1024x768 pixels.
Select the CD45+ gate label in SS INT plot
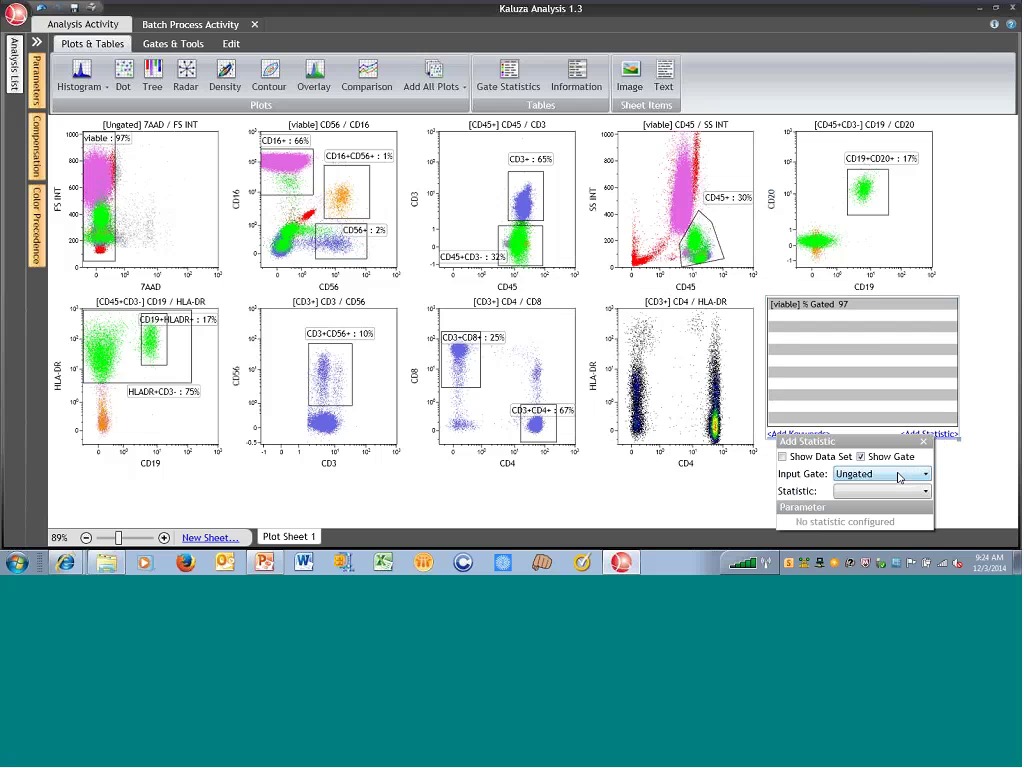[x=728, y=197]
